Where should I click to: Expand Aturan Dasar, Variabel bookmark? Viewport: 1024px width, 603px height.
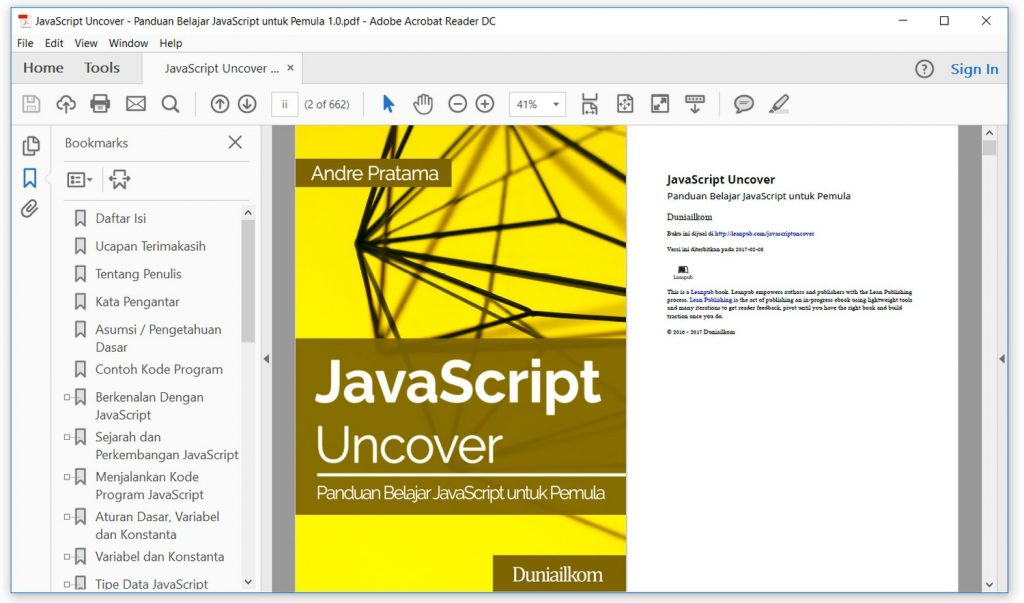67,516
